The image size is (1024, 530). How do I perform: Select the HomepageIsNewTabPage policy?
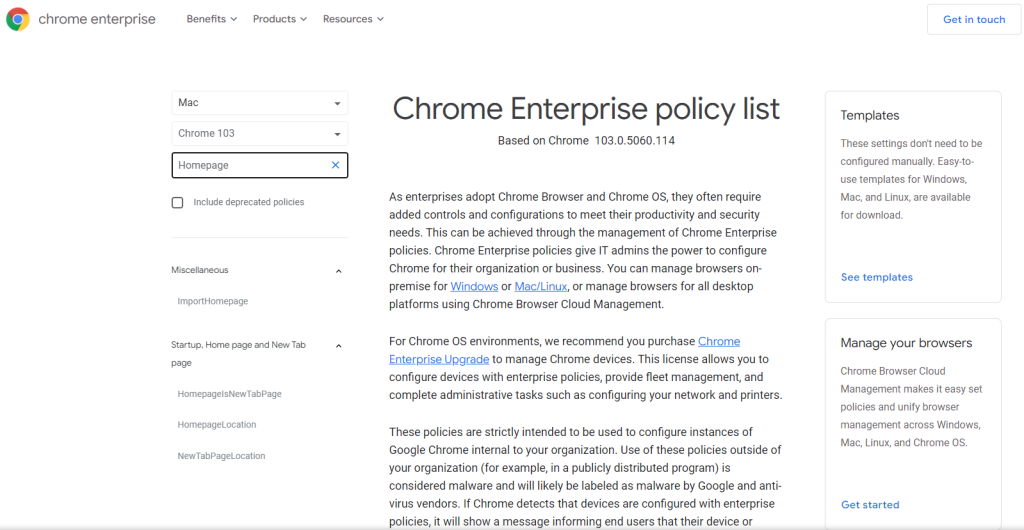(229, 394)
